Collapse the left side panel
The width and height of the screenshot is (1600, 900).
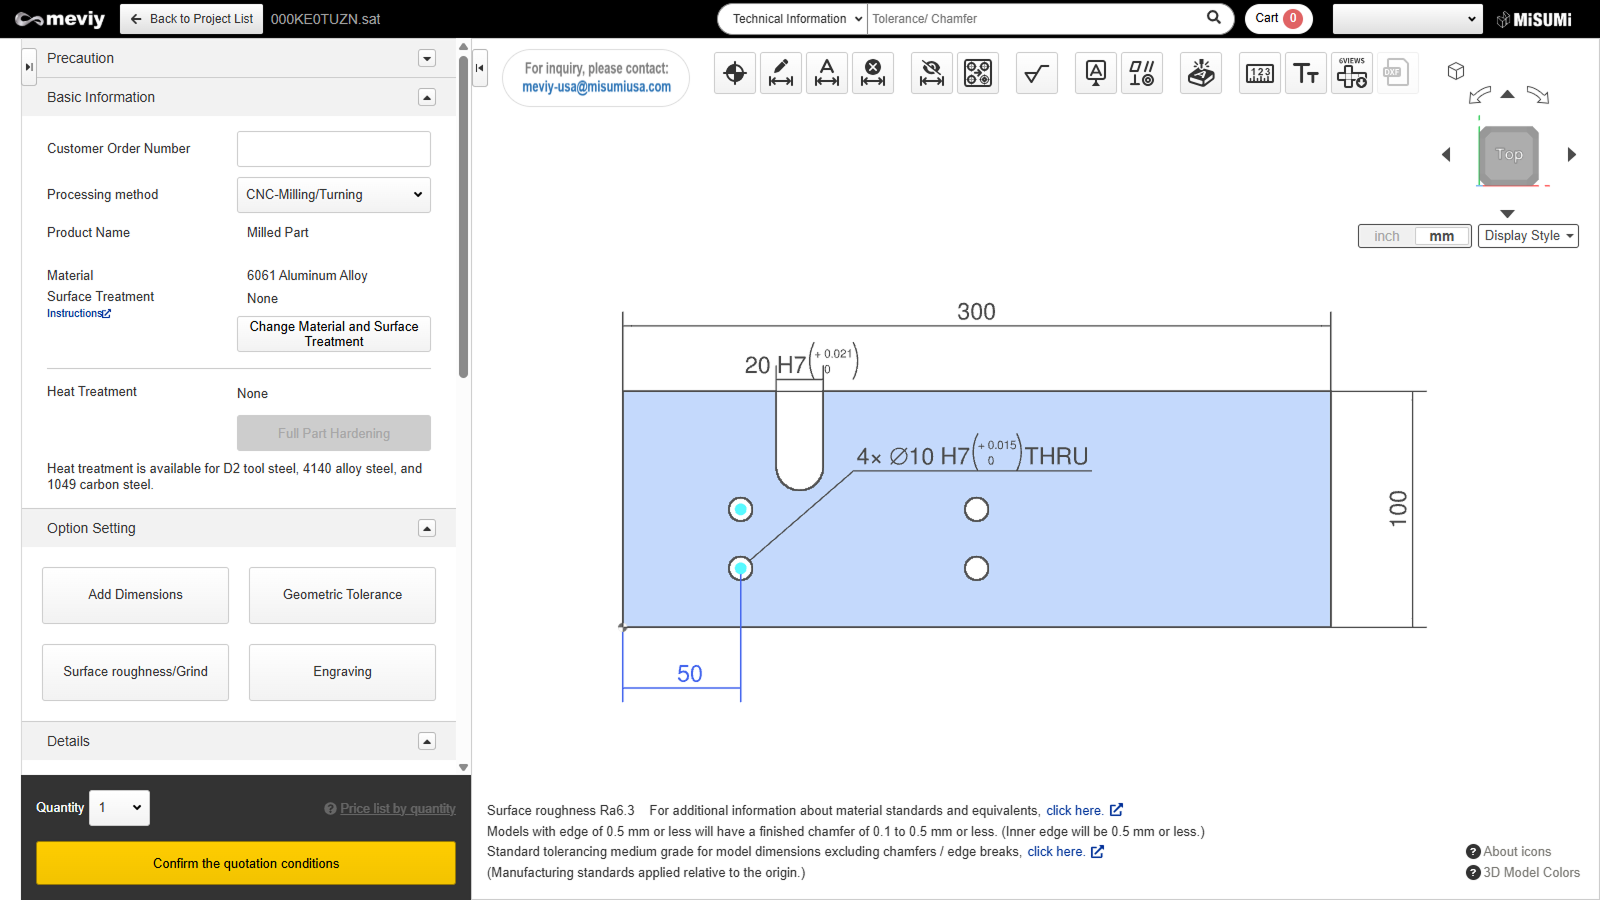tap(480, 68)
